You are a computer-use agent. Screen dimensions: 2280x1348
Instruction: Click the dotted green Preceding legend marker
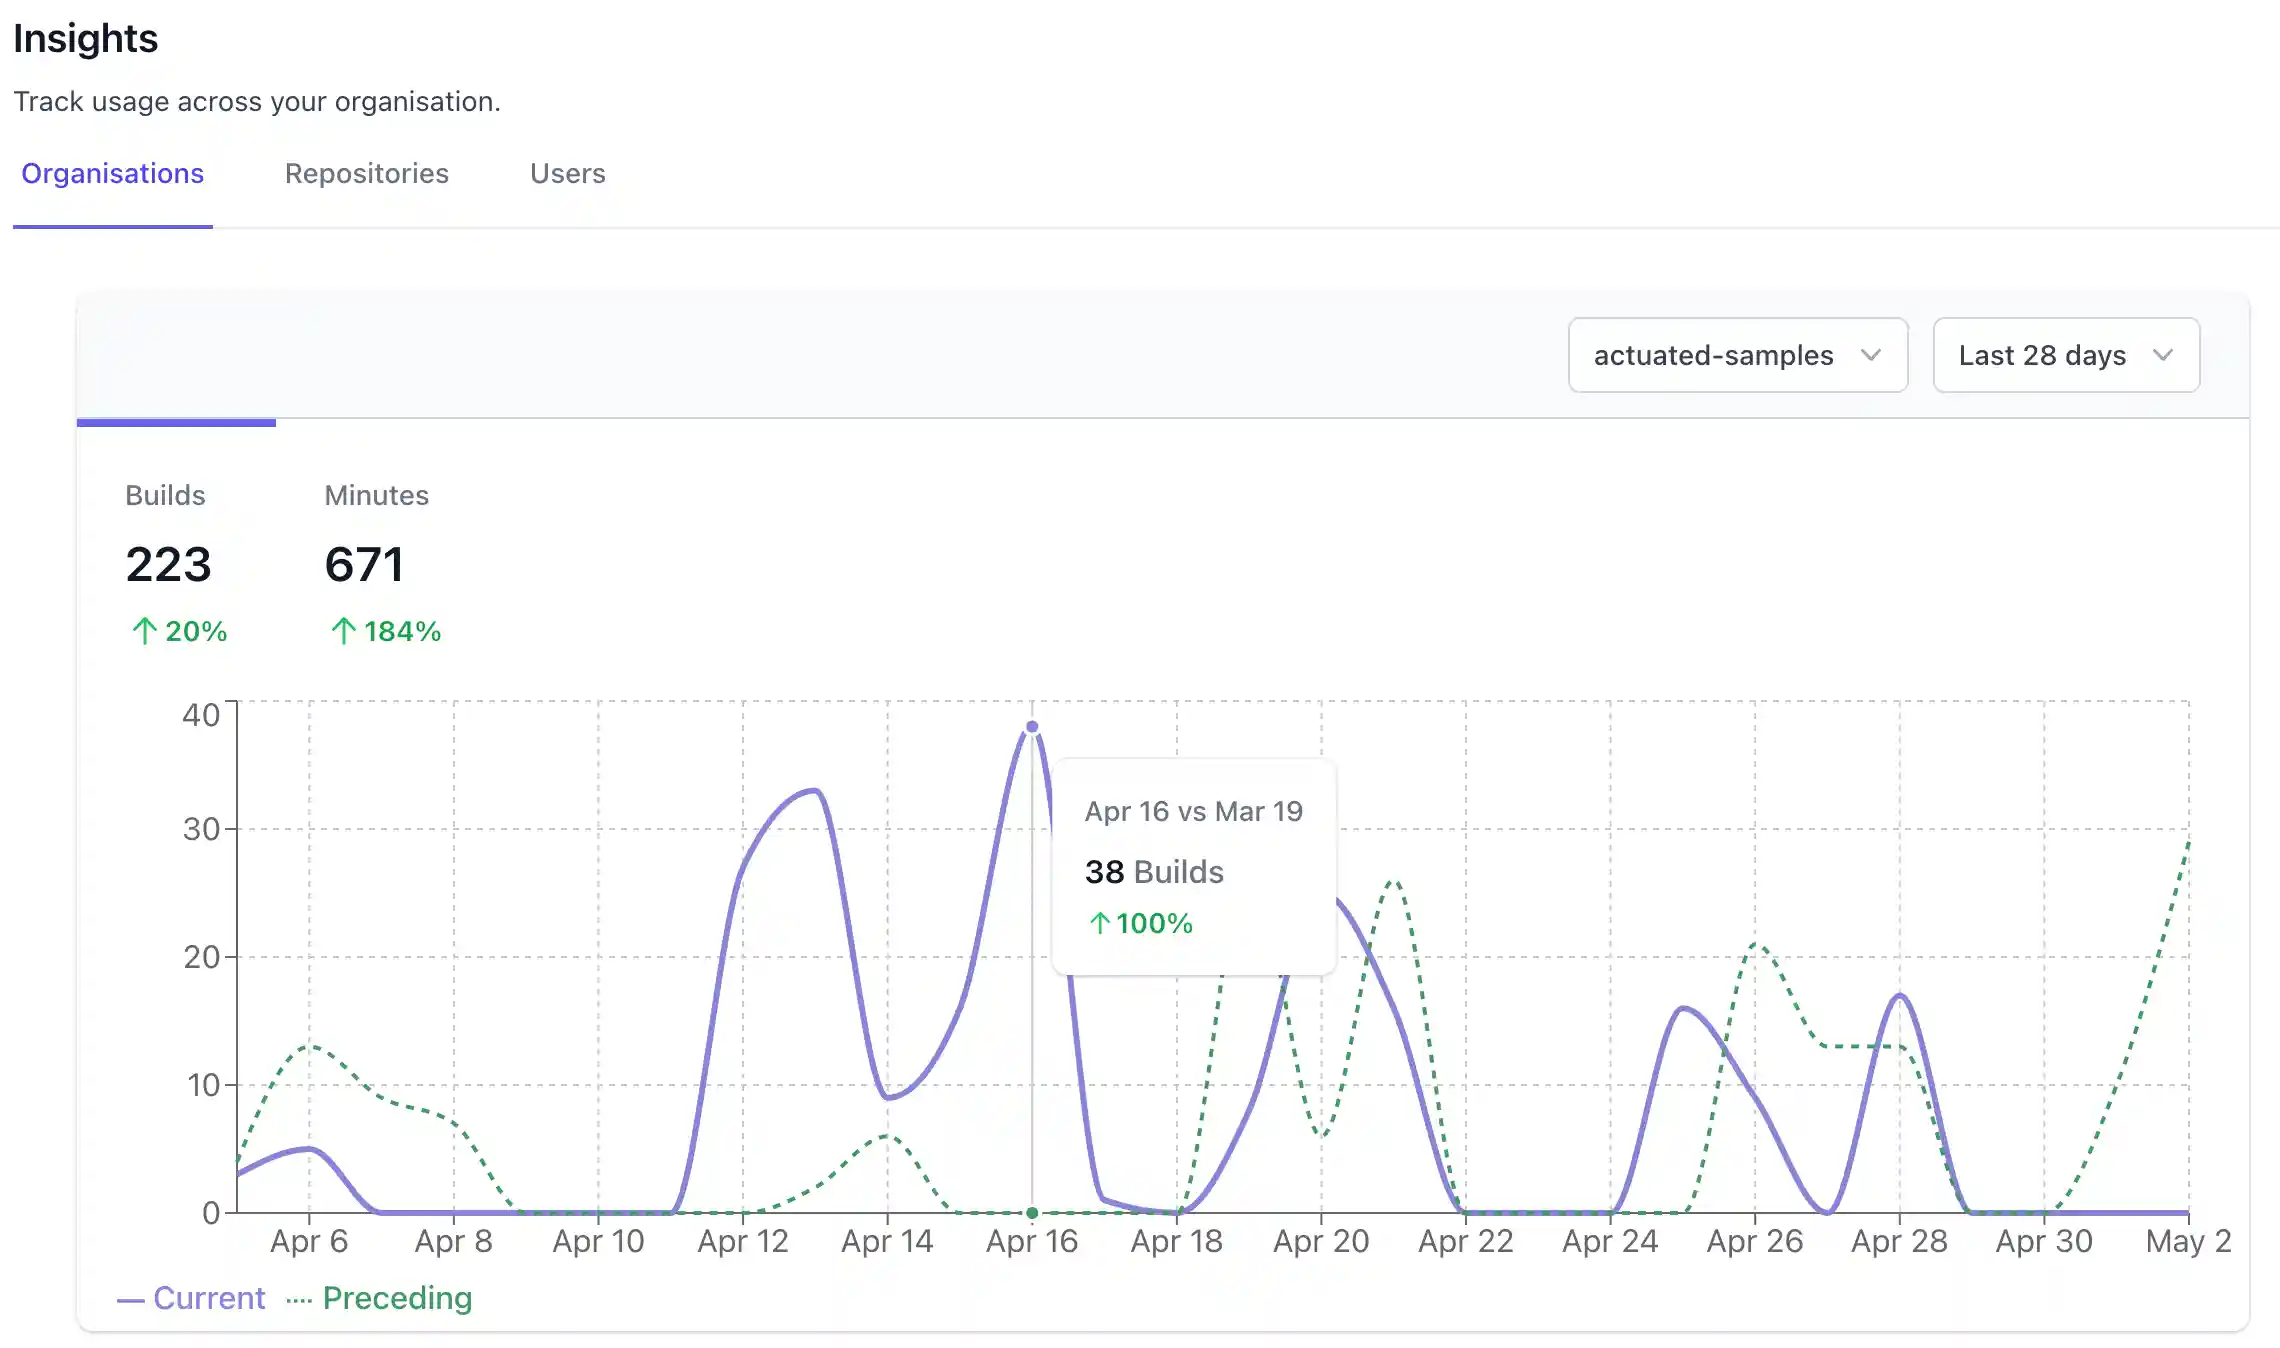(299, 1300)
